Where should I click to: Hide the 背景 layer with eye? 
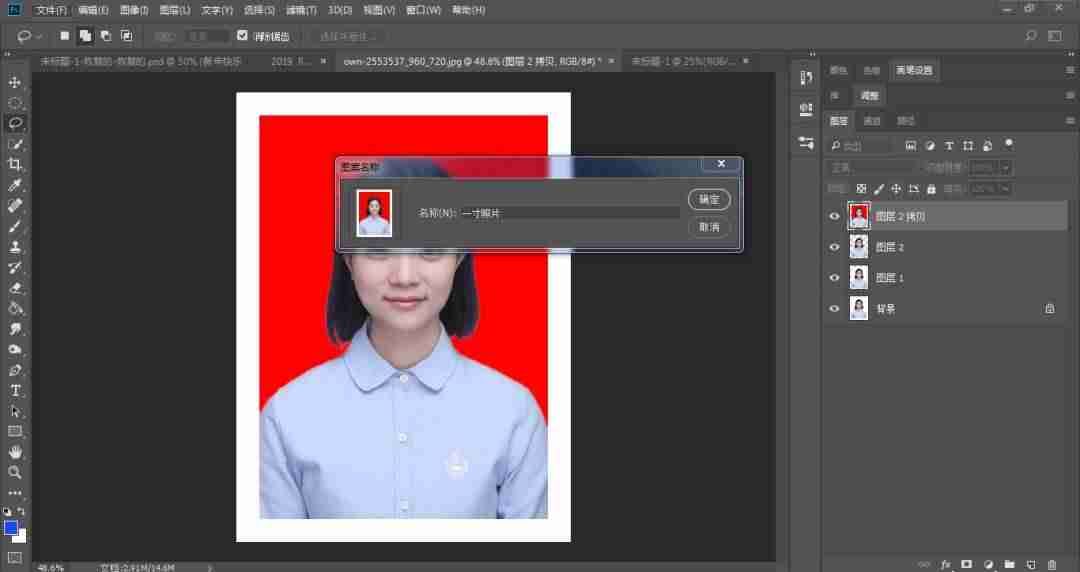pyautogui.click(x=834, y=309)
